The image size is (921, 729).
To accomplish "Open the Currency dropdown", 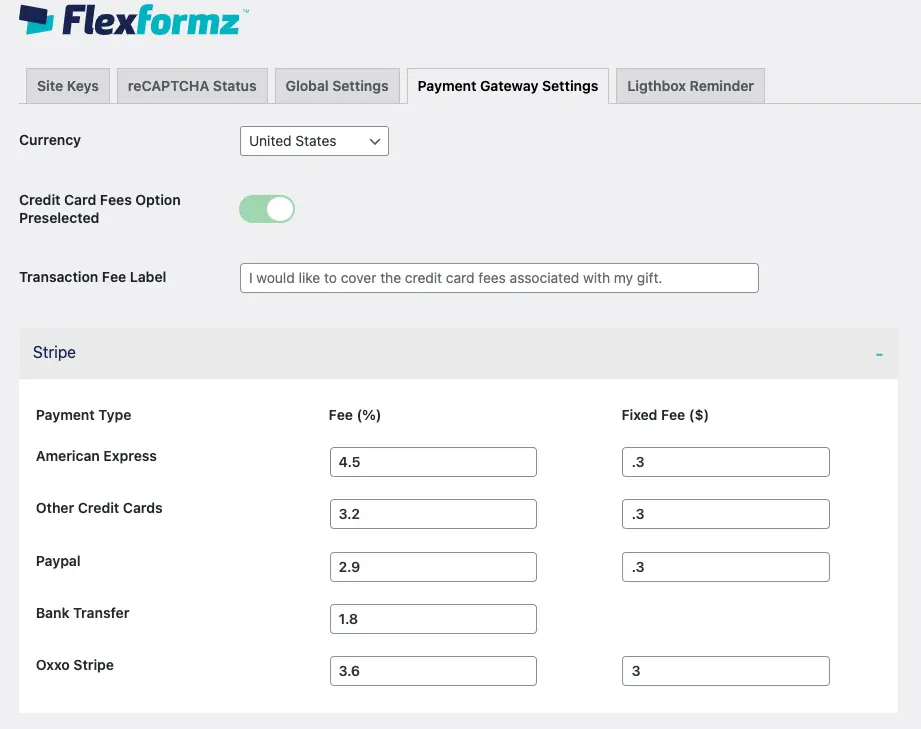I will click(314, 141).
